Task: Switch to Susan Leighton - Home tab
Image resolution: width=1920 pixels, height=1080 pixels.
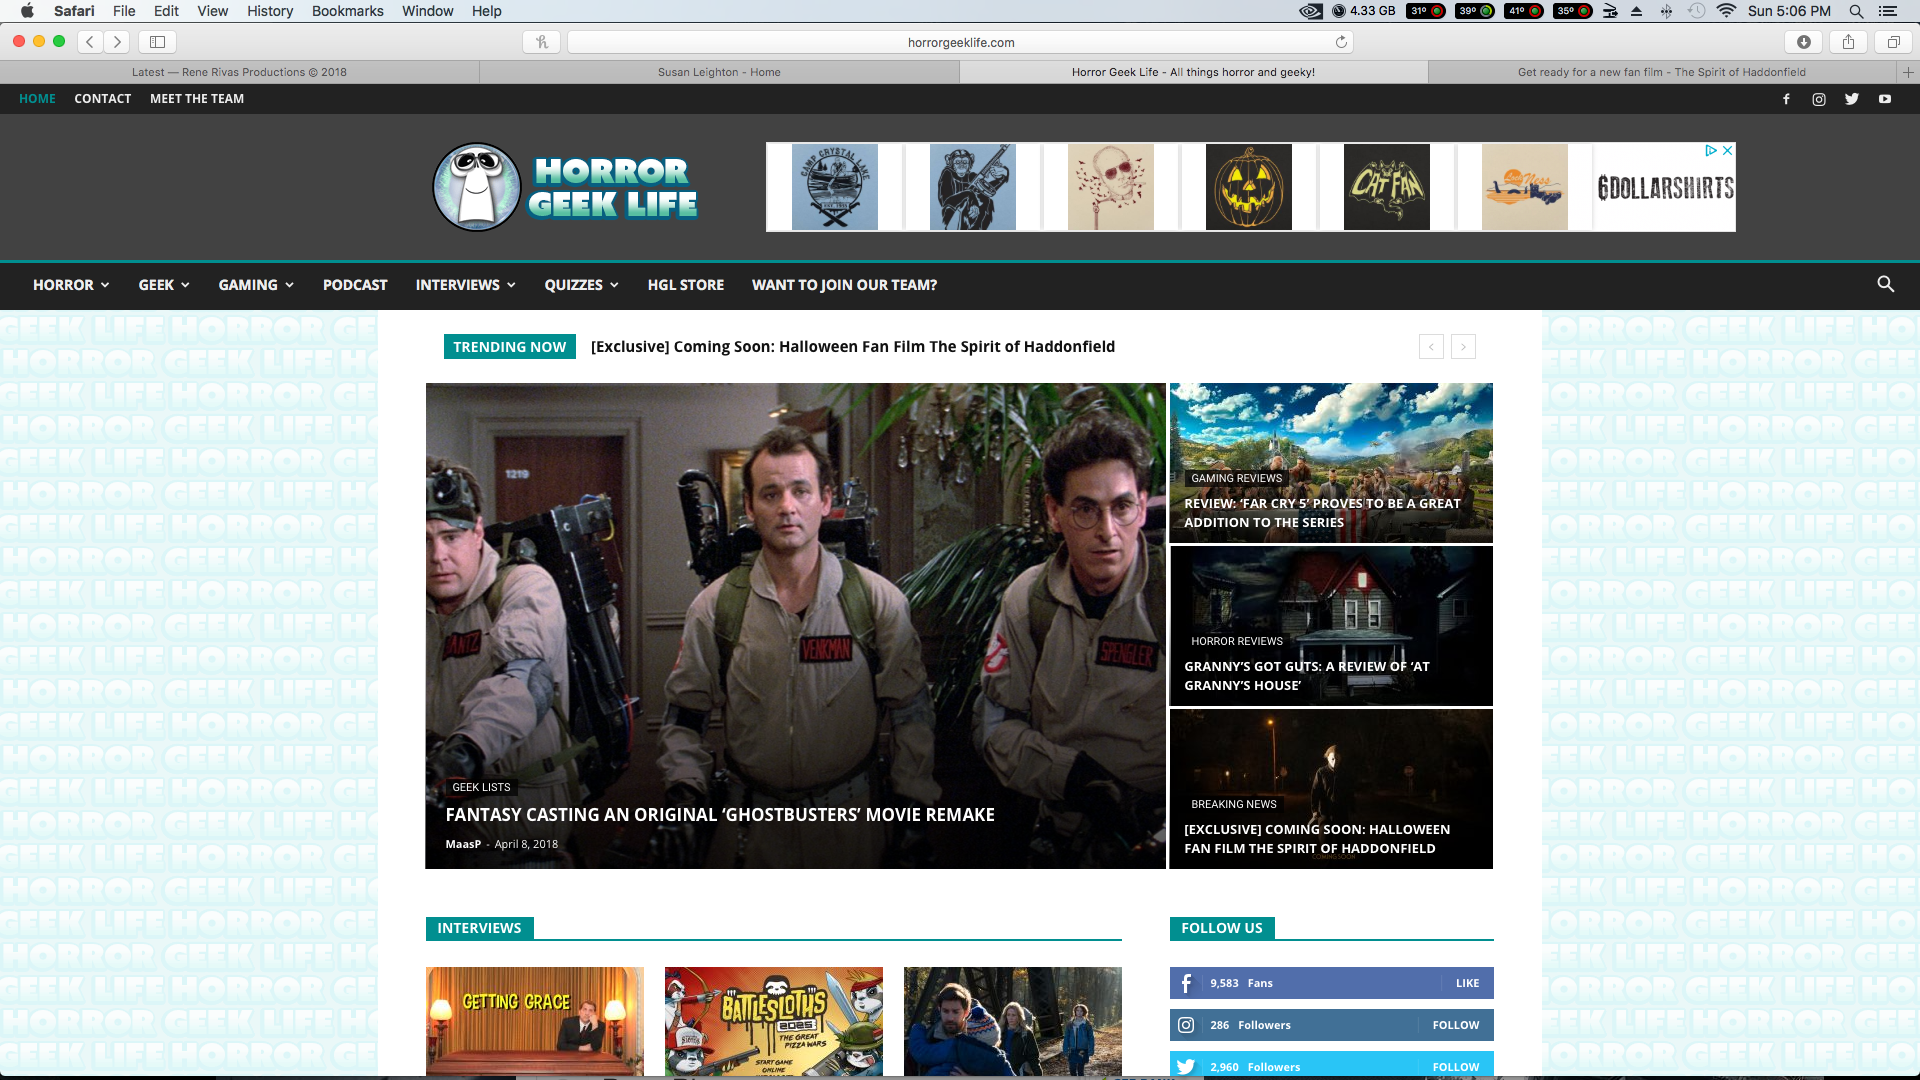Action: (x=719, y=72)
